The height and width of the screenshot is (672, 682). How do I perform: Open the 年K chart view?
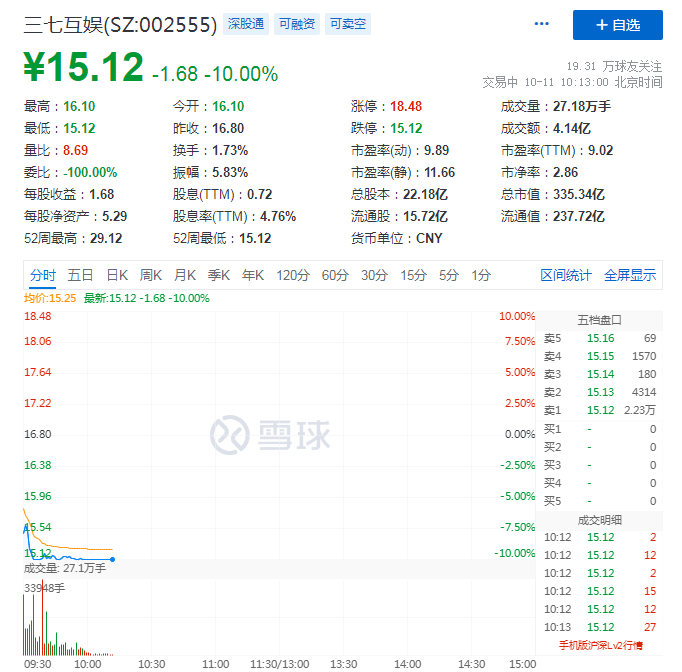[x=253, y=275]
